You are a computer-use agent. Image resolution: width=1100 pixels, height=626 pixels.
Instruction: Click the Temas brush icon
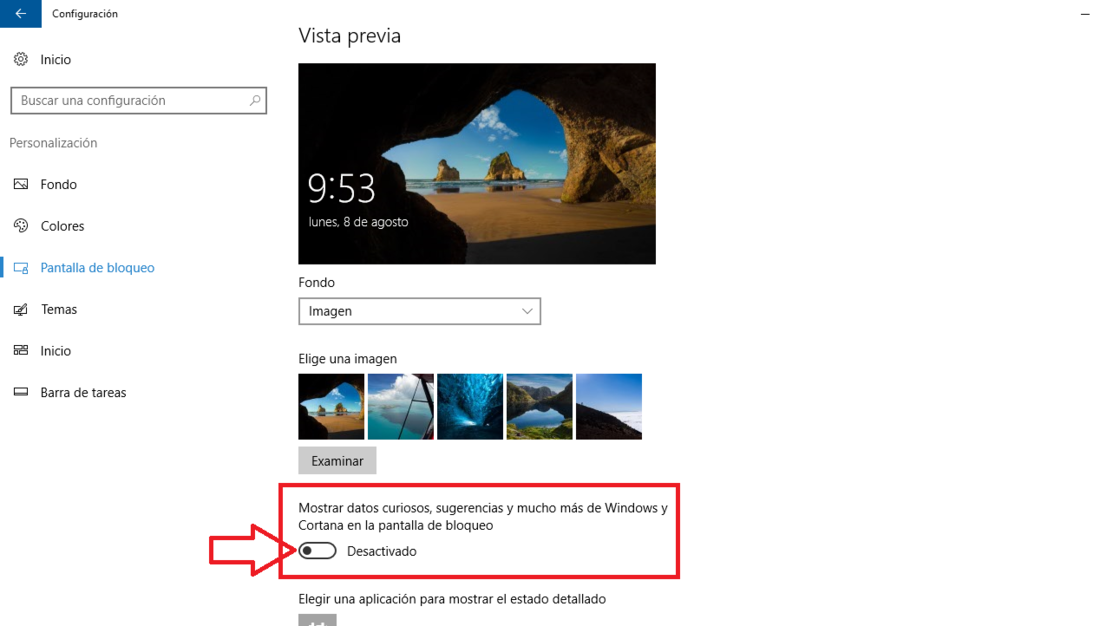click(21, 309)
